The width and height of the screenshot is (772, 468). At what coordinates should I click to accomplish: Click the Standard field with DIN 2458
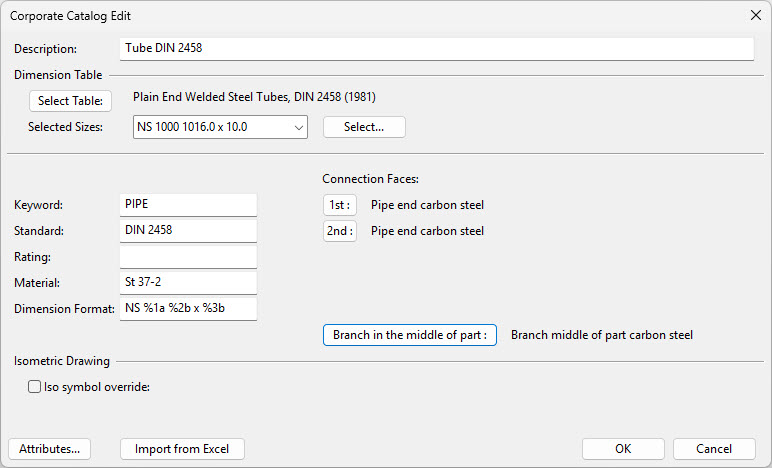pyautogui.click(x=187, y=231)
